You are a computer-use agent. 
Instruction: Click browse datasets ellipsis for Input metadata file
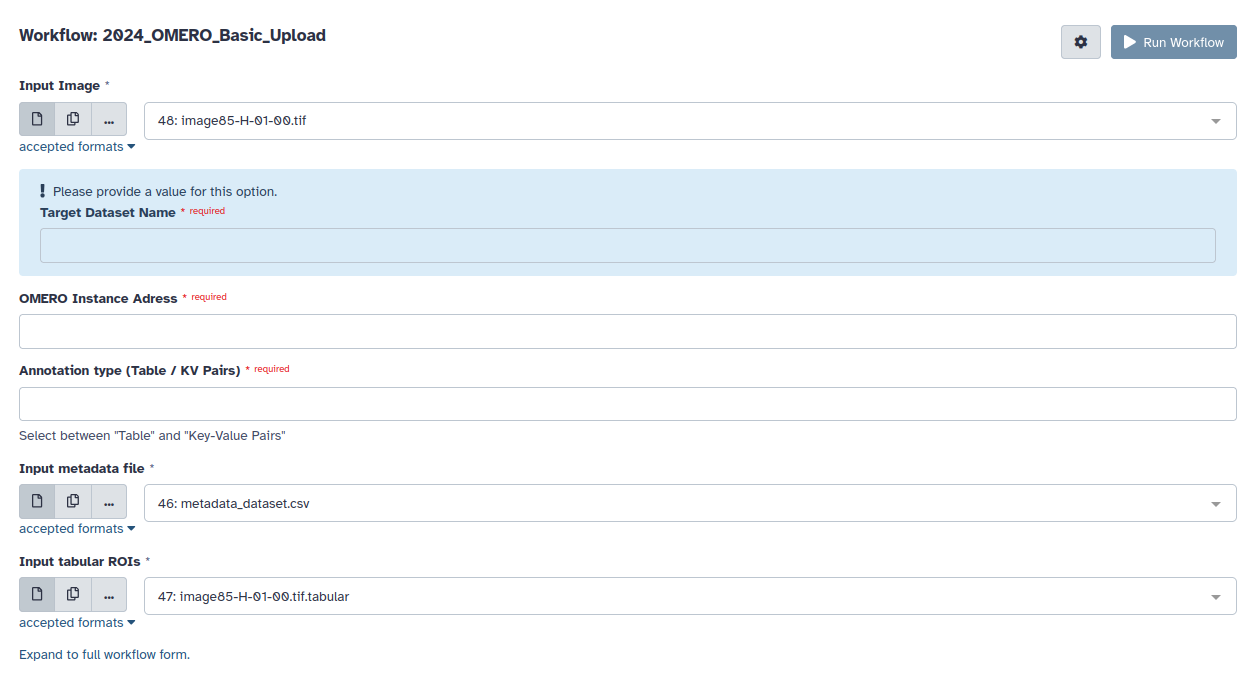[109, 501]
